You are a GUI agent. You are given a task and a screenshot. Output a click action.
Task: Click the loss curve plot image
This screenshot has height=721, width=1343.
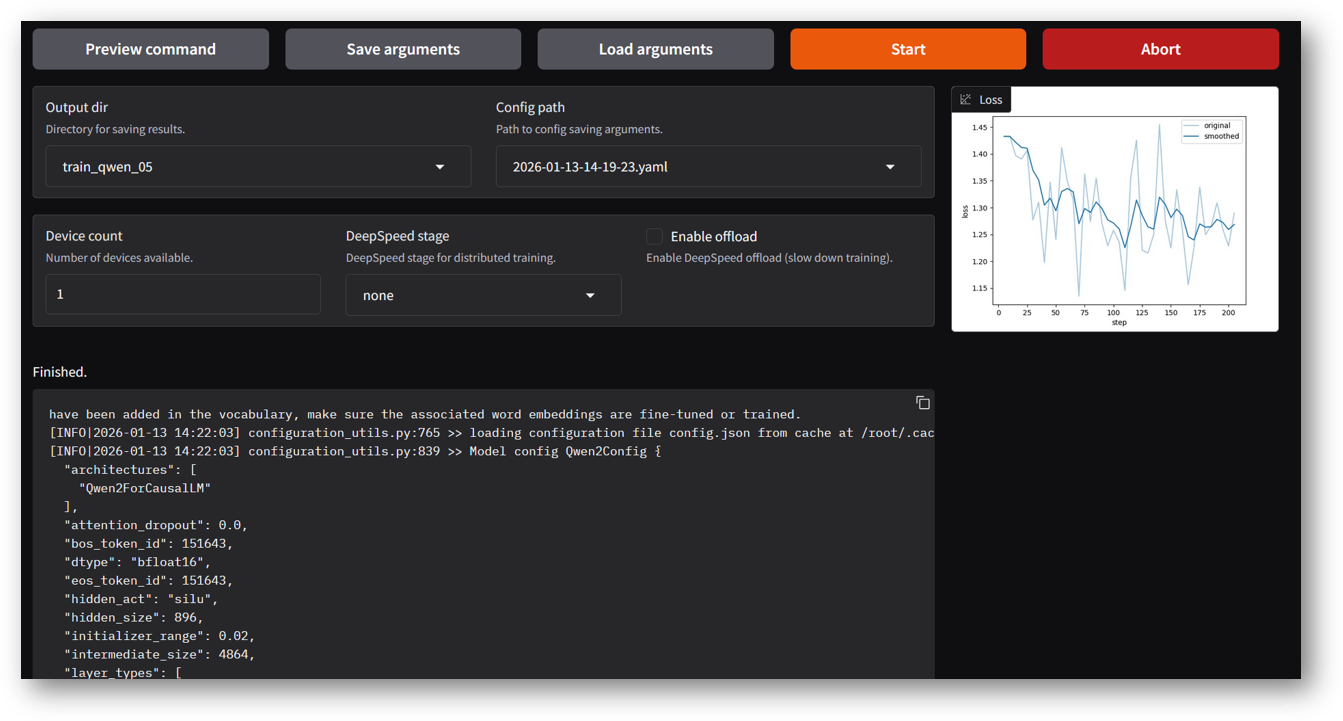(x=1115, y=215)
